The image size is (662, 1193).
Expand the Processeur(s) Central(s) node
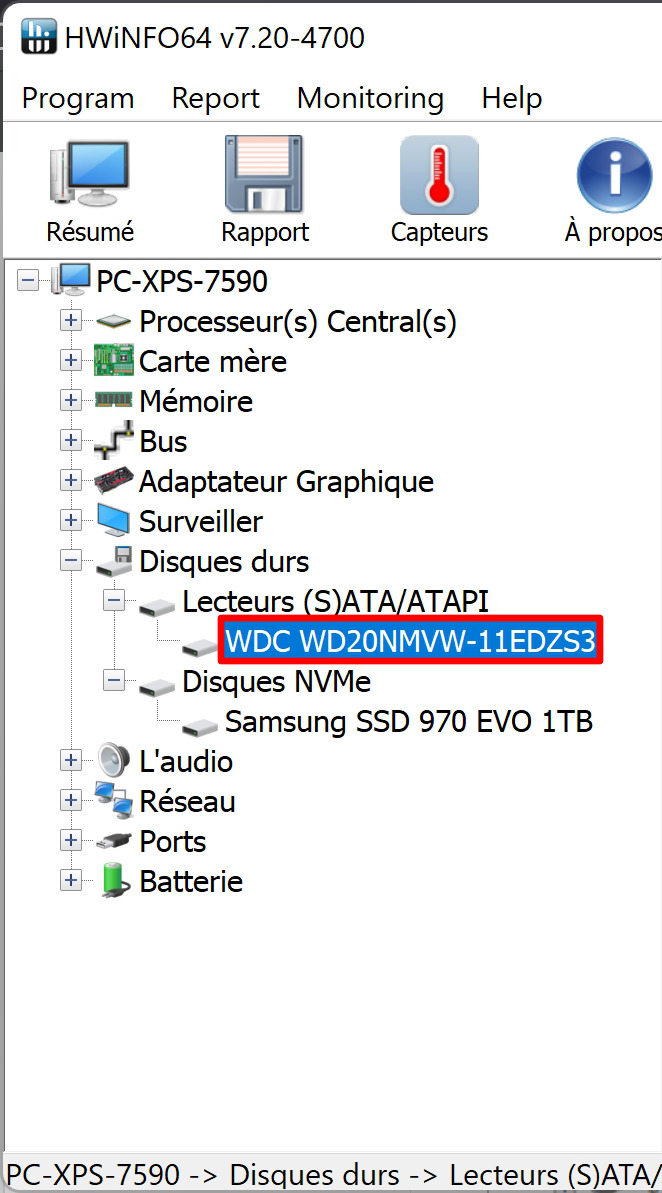tap(71, 321)
